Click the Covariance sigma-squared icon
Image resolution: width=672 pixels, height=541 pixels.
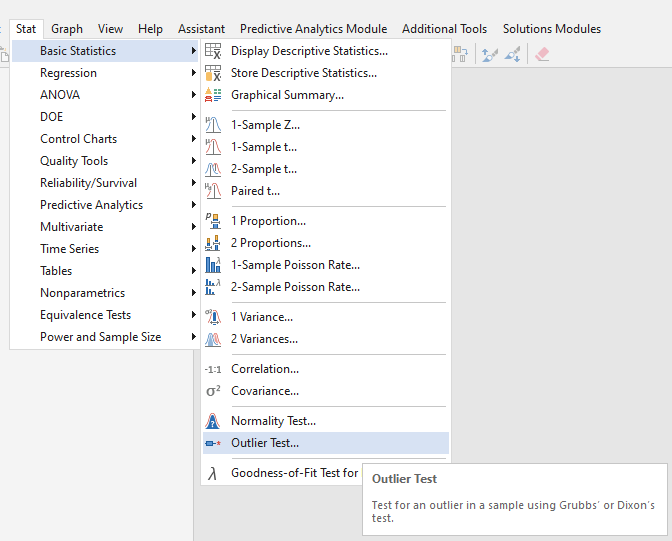point(213,391)
